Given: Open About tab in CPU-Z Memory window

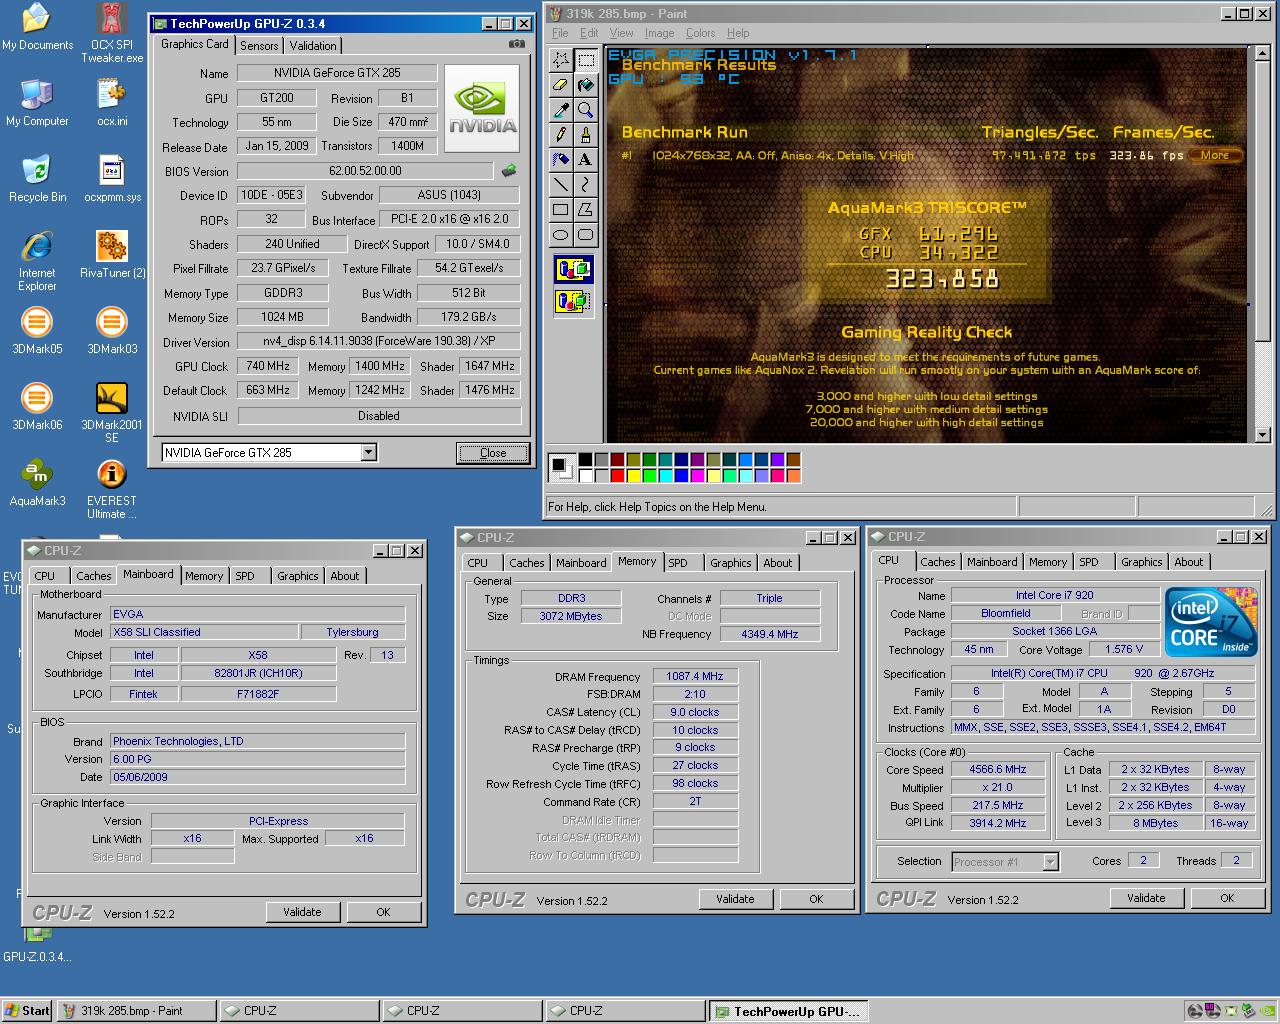Looking at the screenshot, I should pyautogui.click(x=778, y=563).
